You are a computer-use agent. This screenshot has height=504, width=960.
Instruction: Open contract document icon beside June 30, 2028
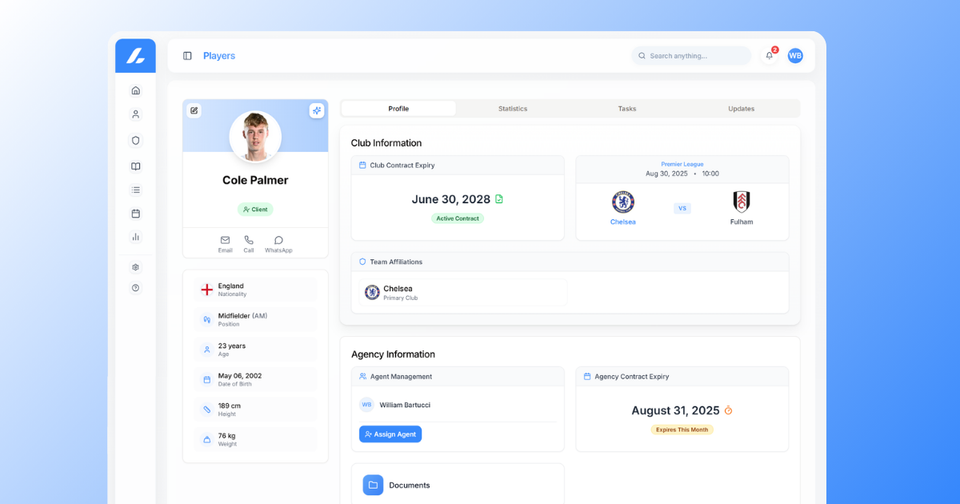[499, 199]
